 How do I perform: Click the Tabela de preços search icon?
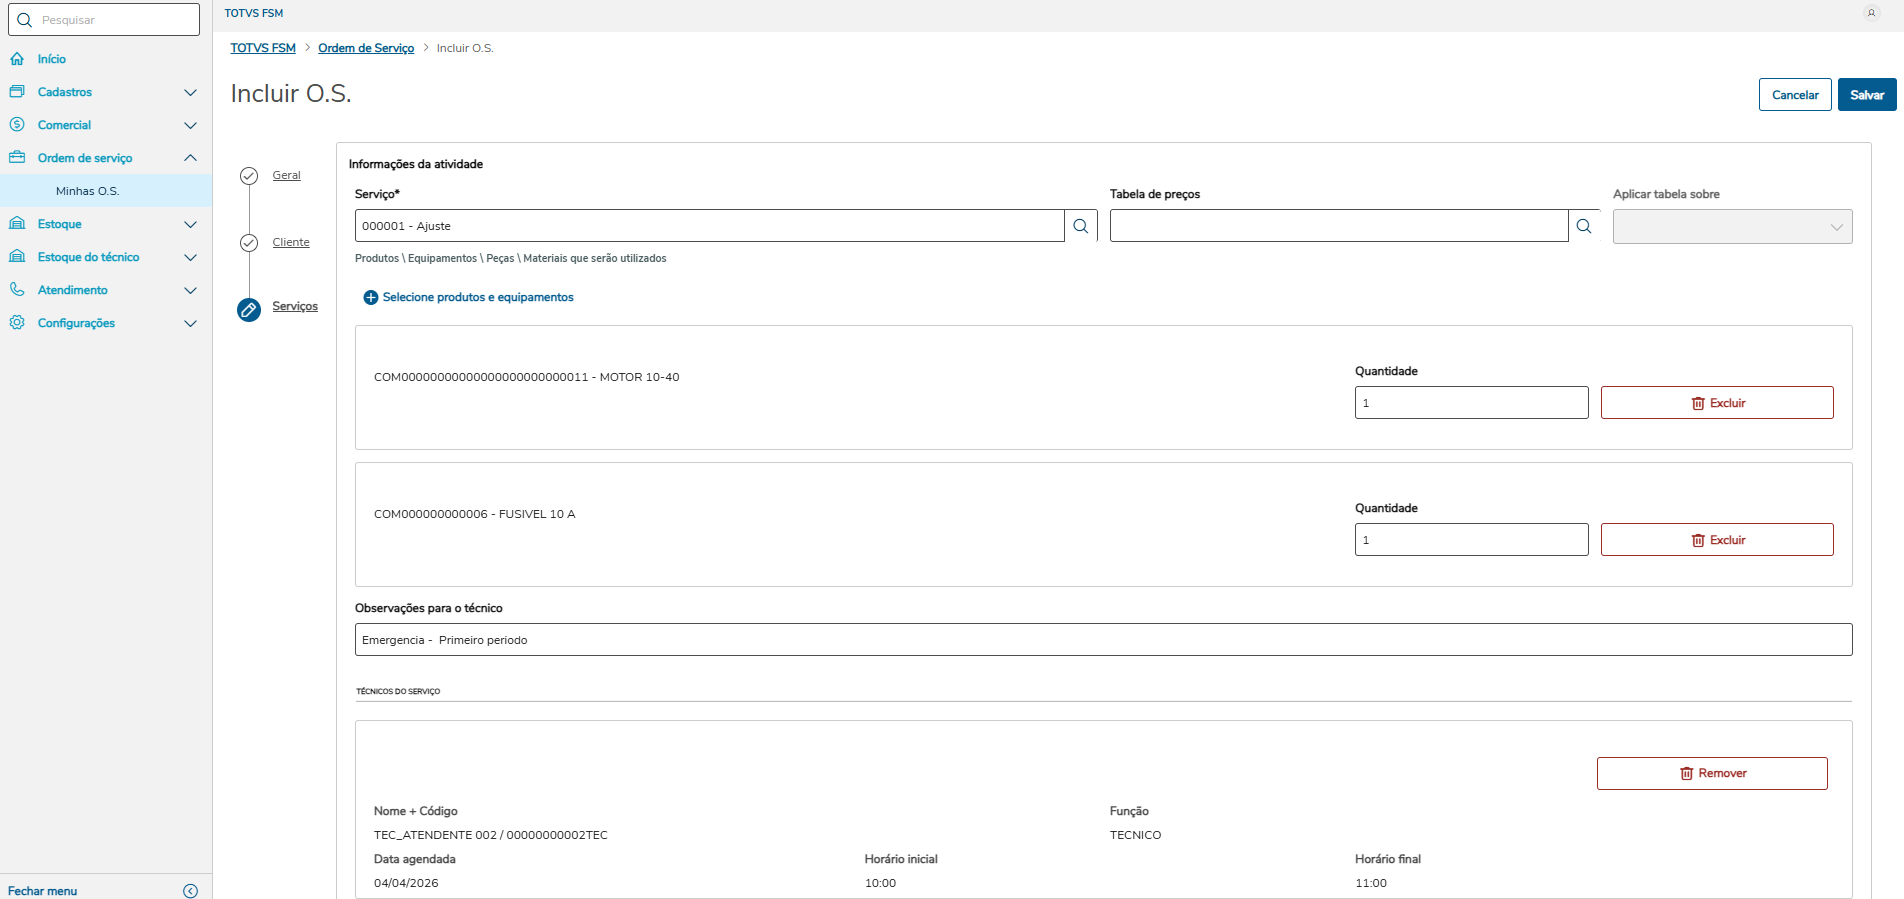pos(1584,226)
